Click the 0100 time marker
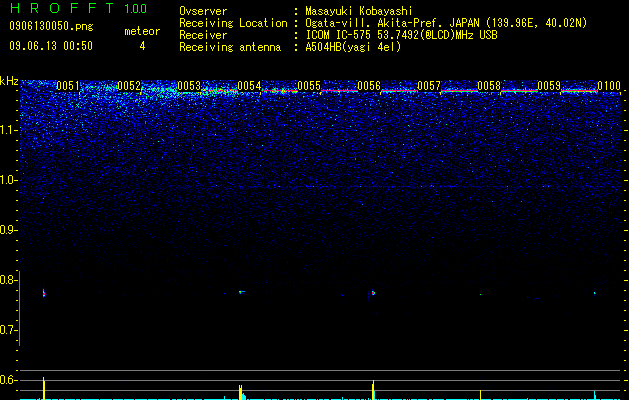Image resolution: width=629 pixels, height=400 pixels. pos(609,86)
